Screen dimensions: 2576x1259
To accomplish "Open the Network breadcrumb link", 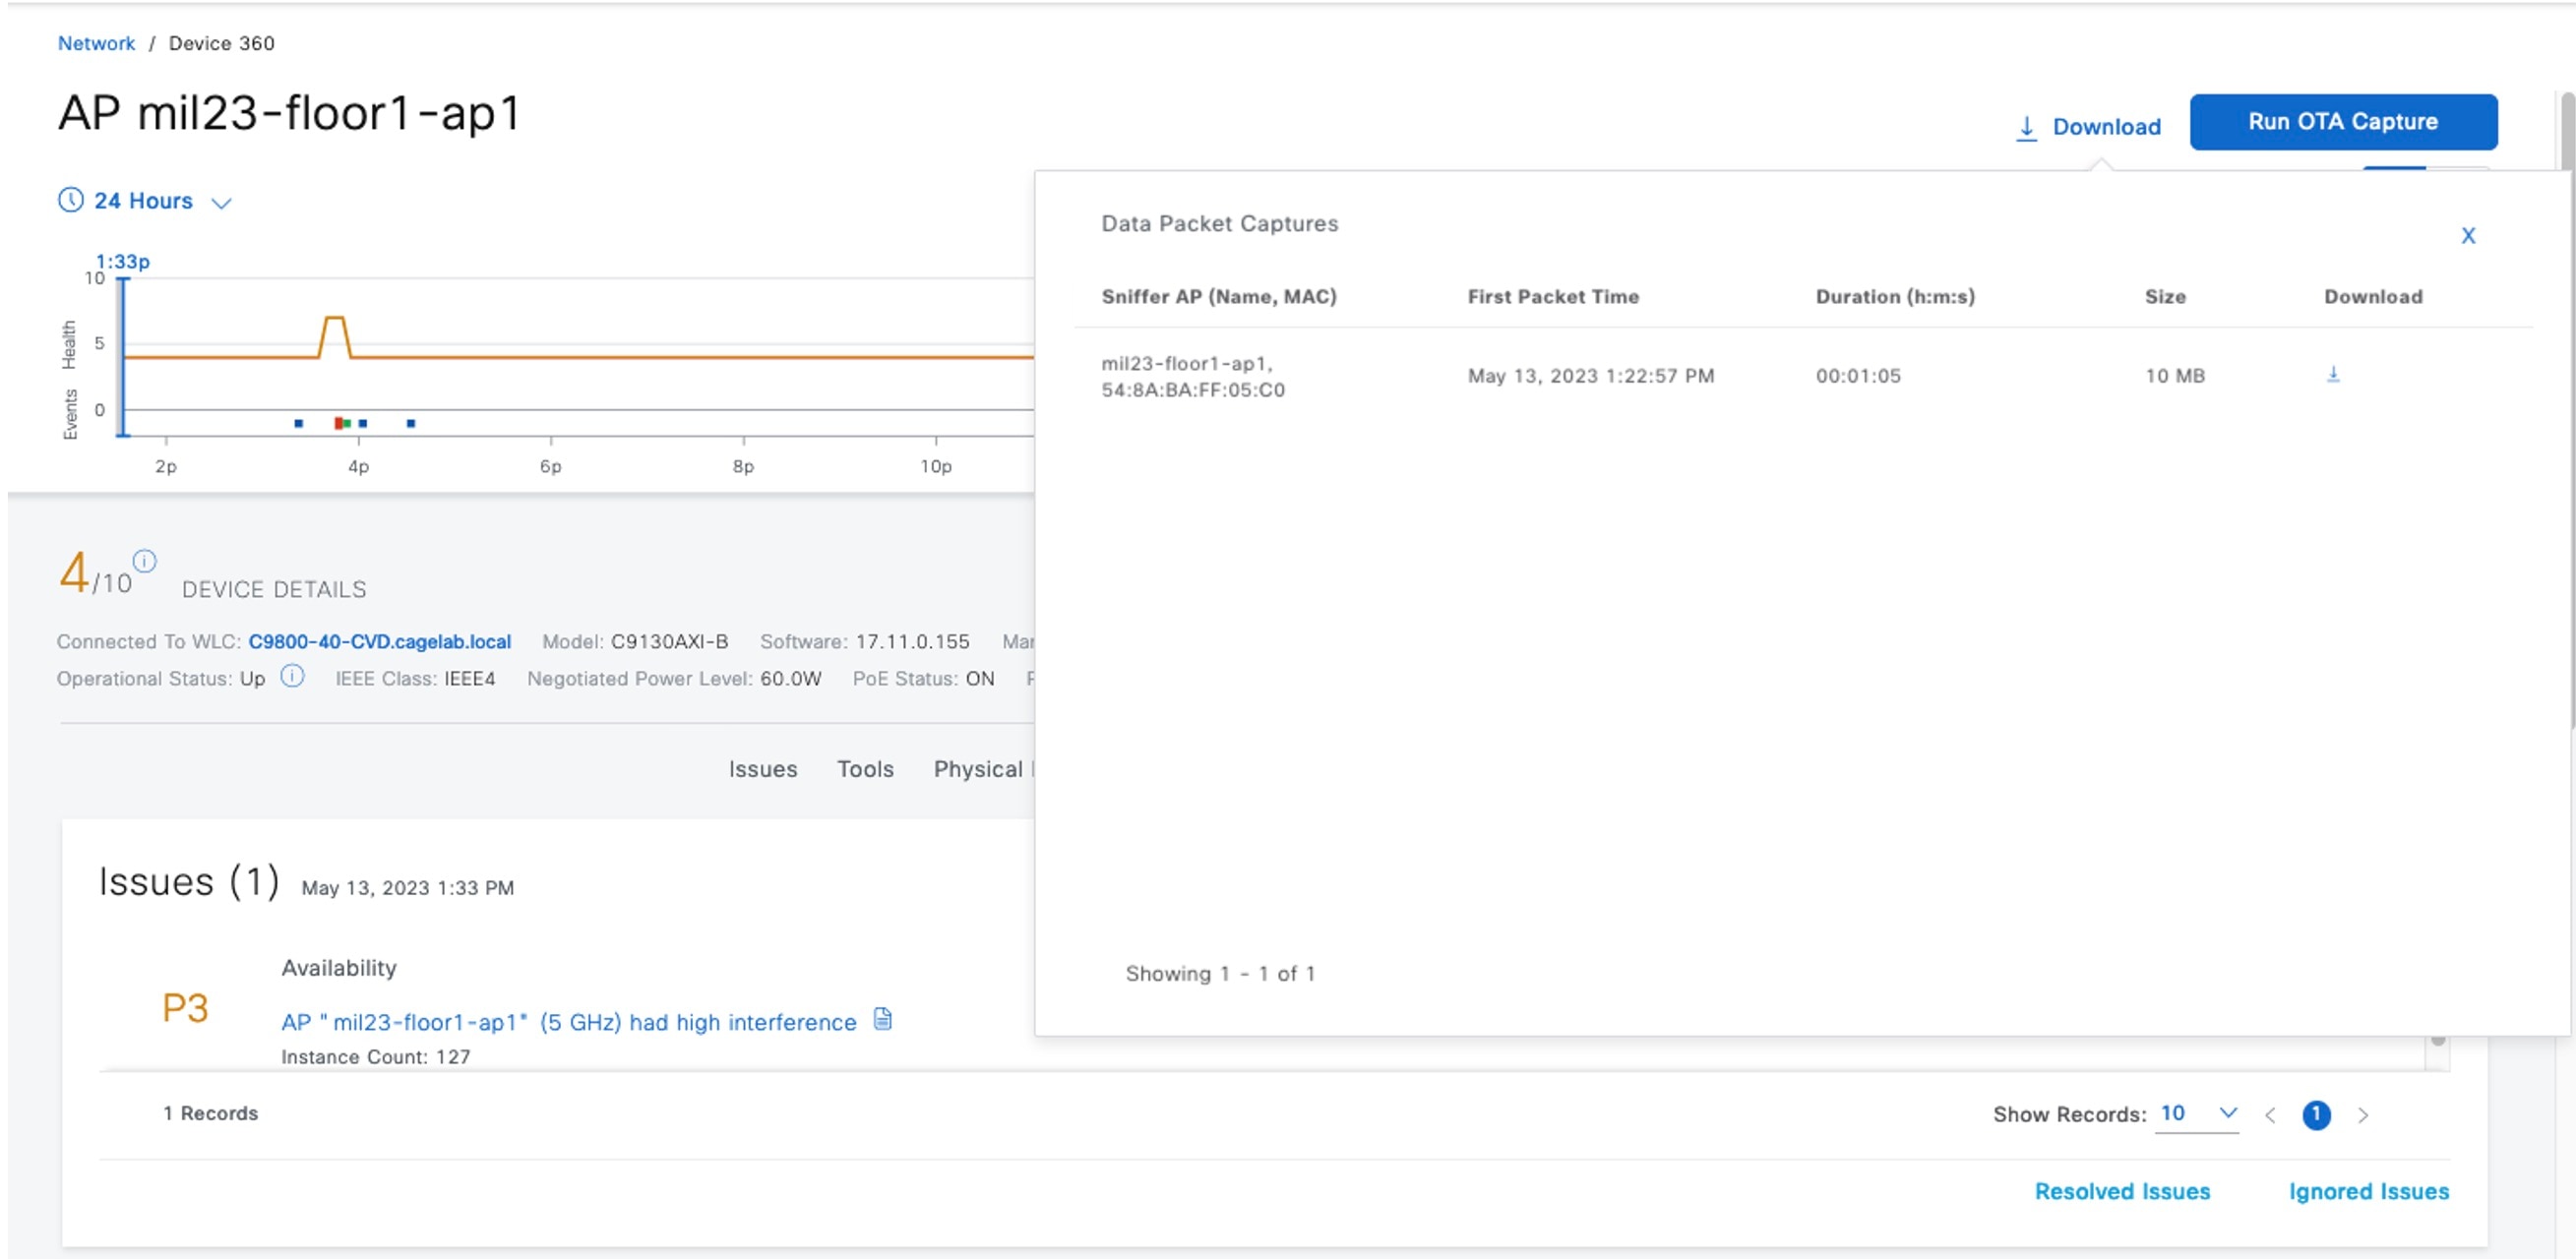I will [96, 43].
